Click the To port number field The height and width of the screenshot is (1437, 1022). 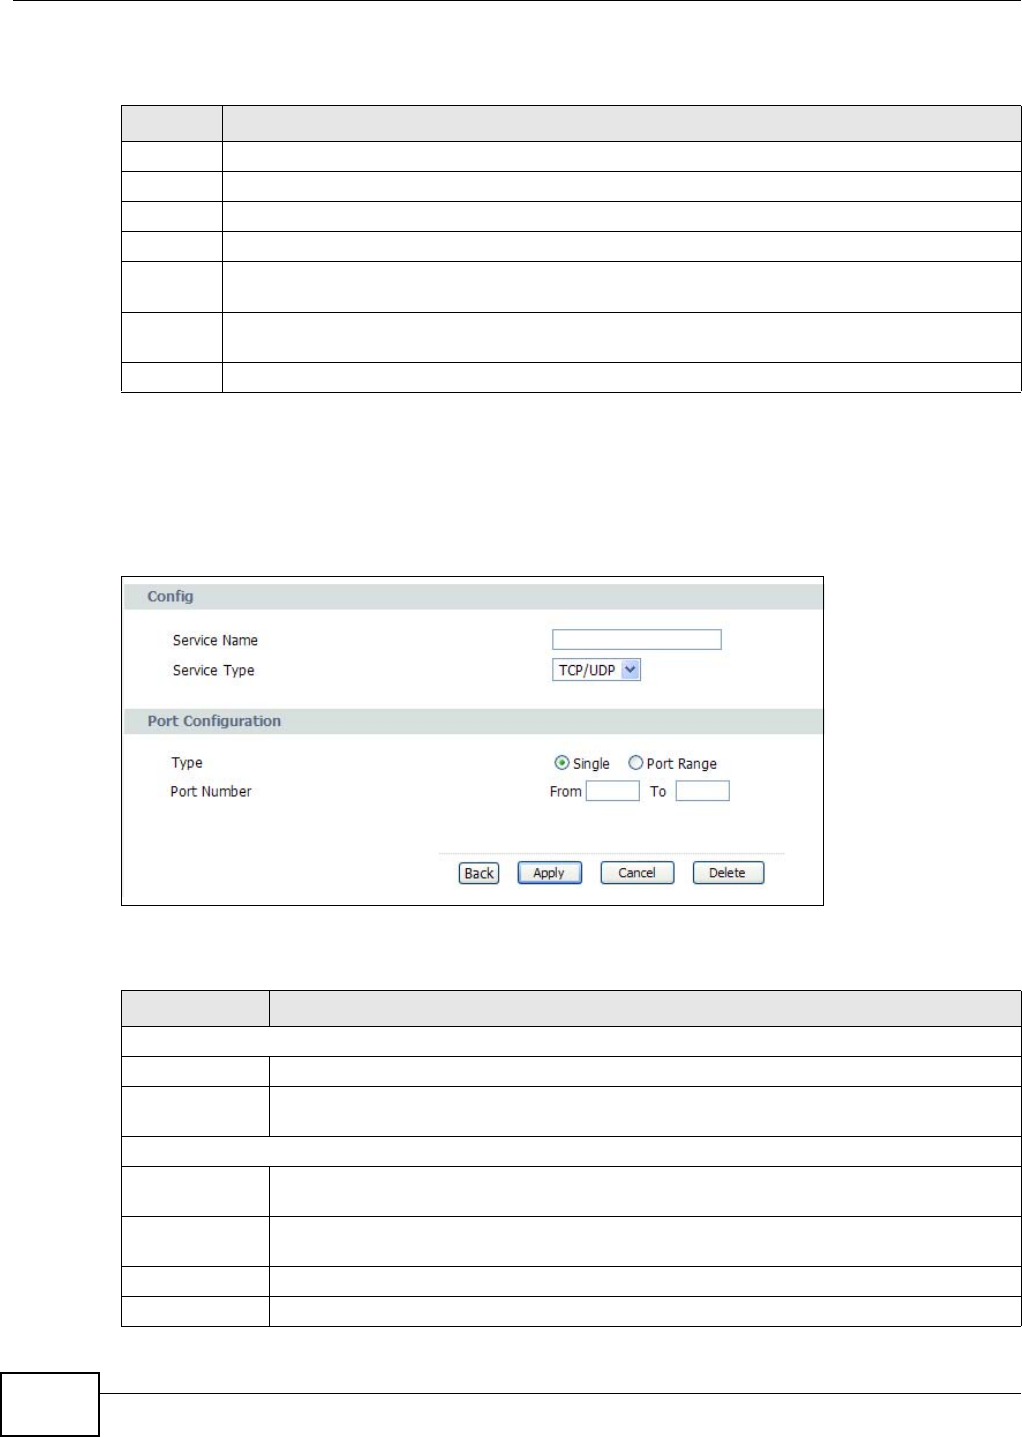(x=702, y=791)
